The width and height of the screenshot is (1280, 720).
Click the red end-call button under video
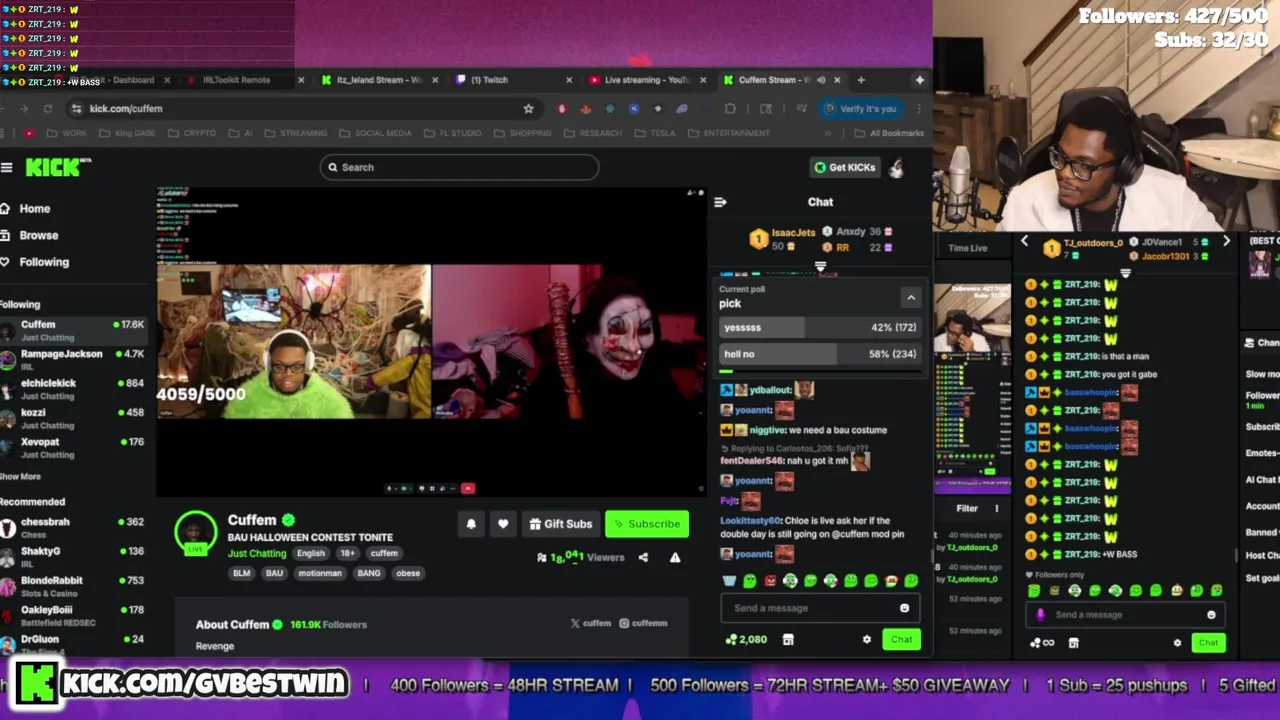467,488
